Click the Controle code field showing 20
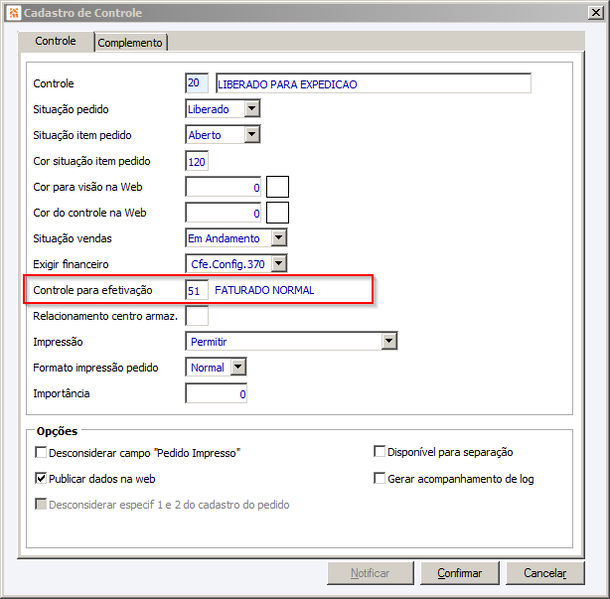610x599 pixels. click(196, 83)
